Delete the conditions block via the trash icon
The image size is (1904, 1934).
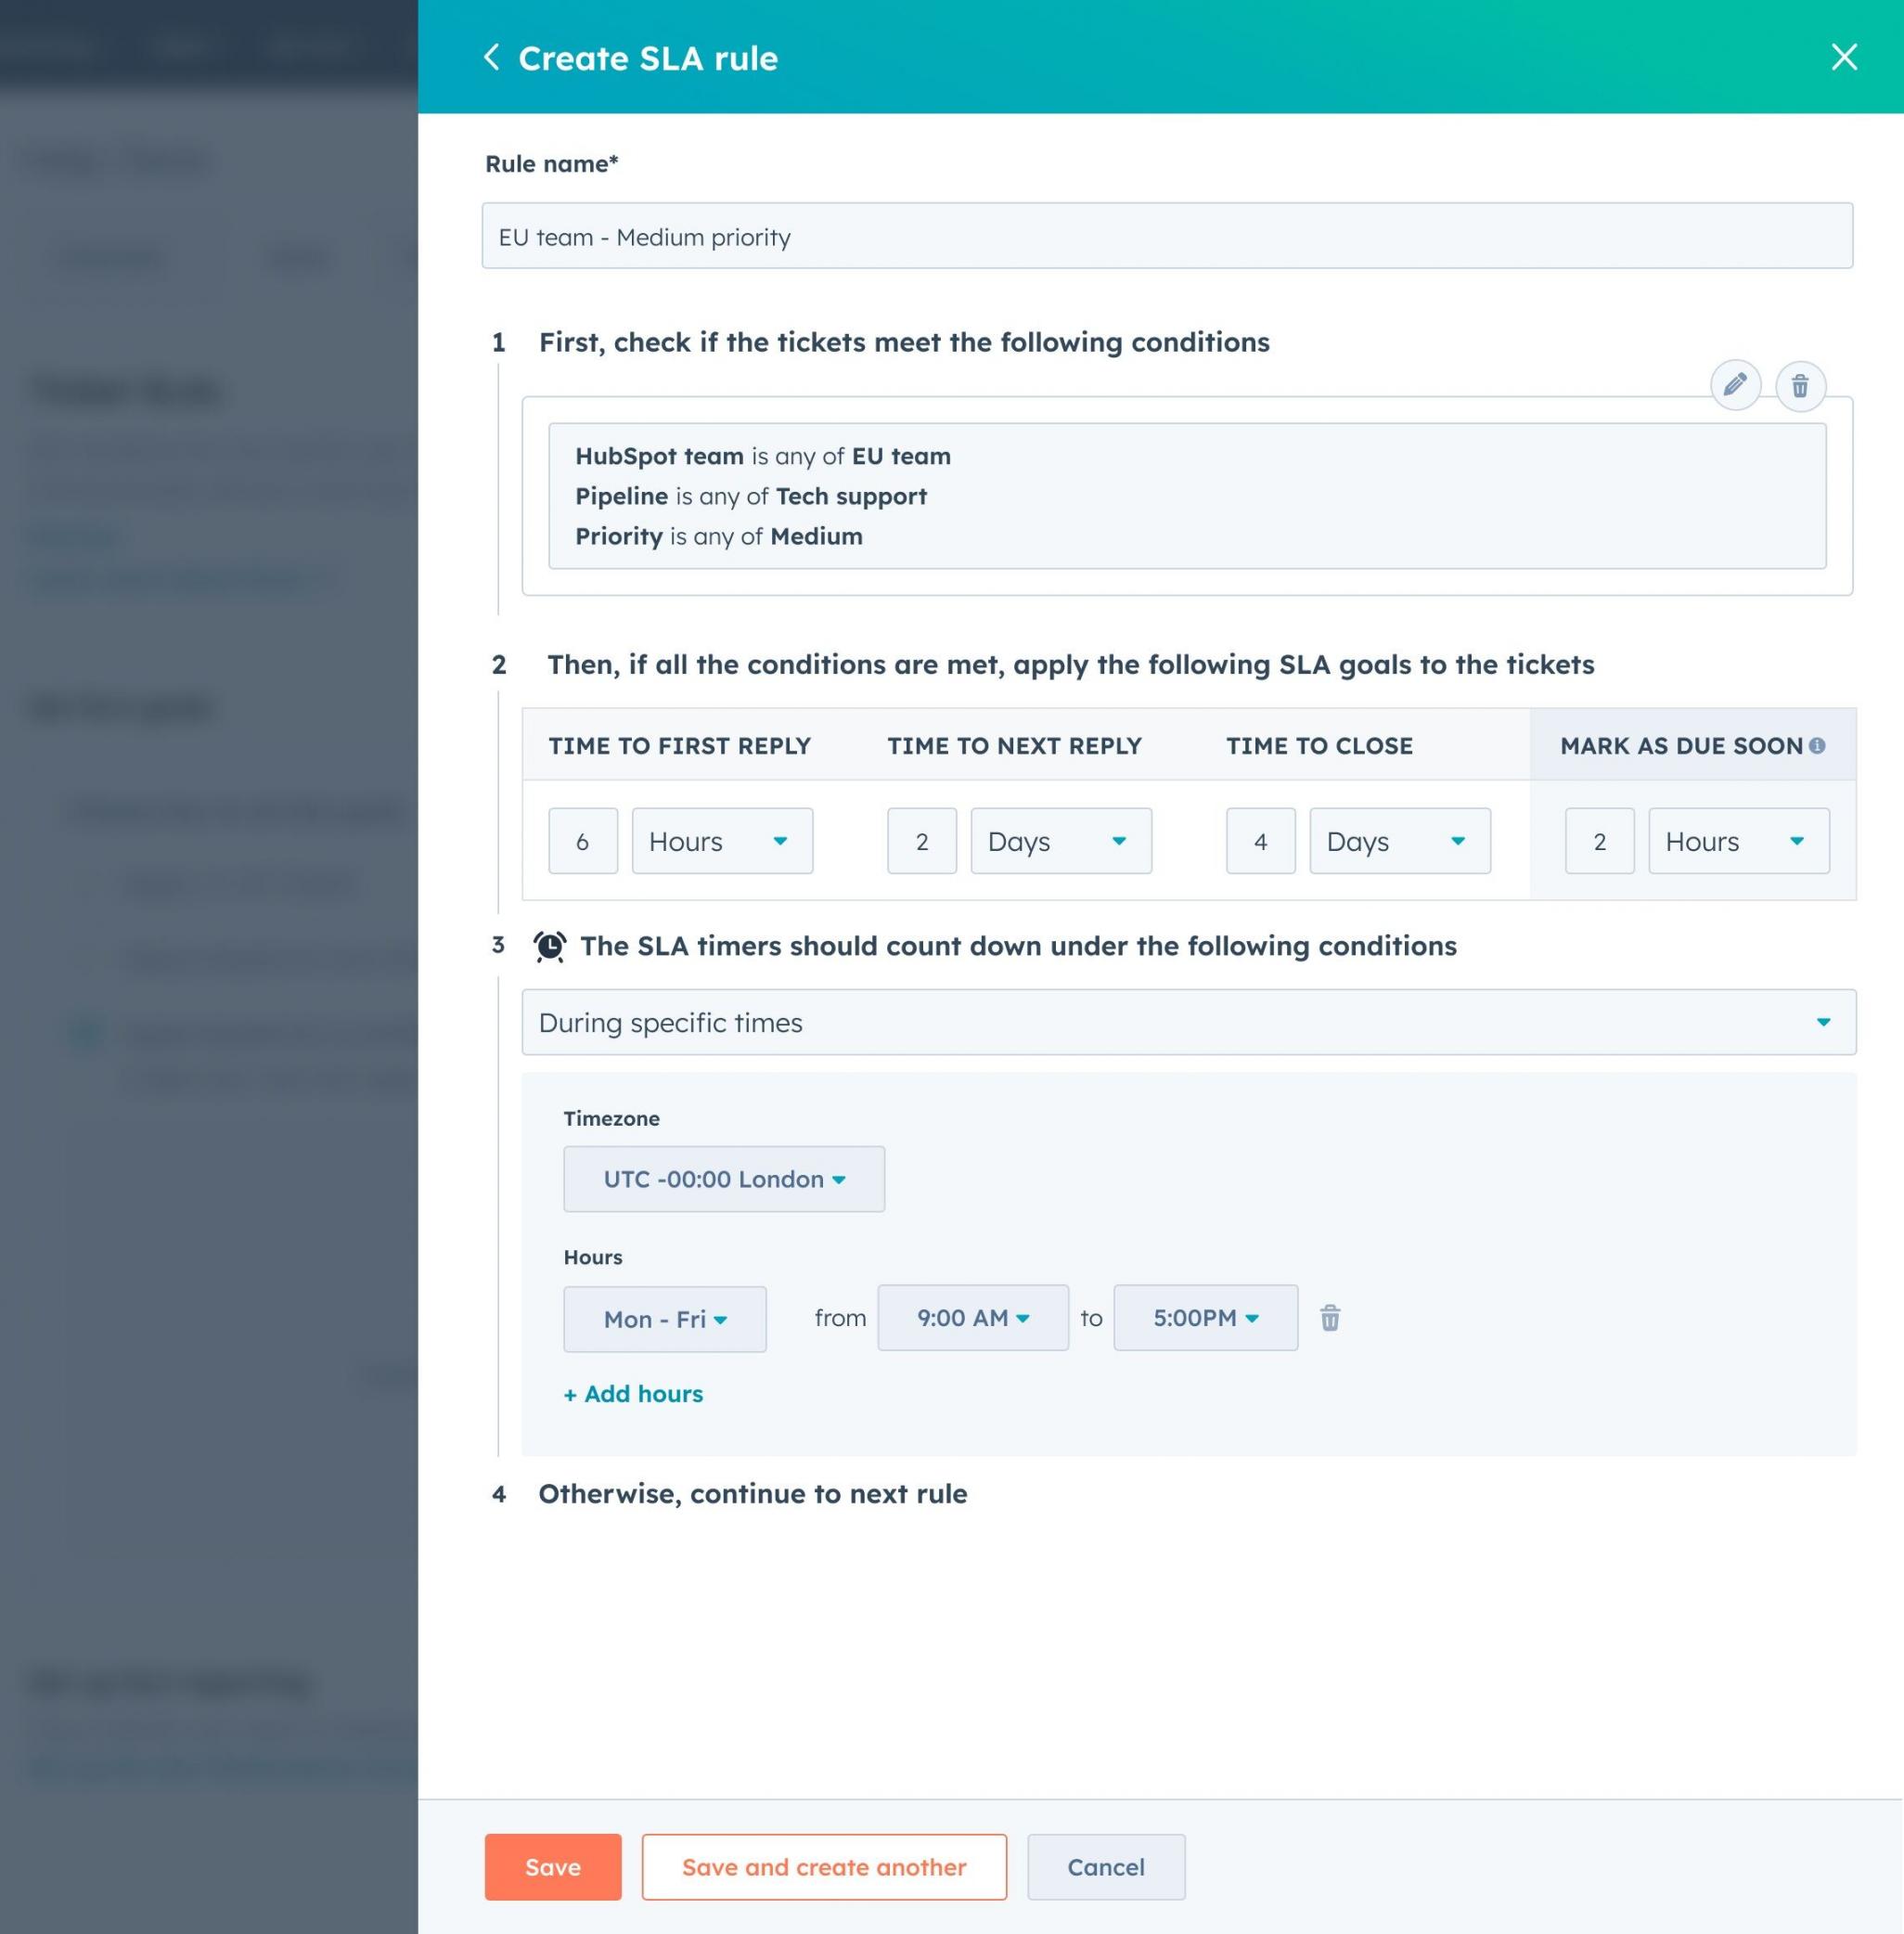pos(1800,385)
